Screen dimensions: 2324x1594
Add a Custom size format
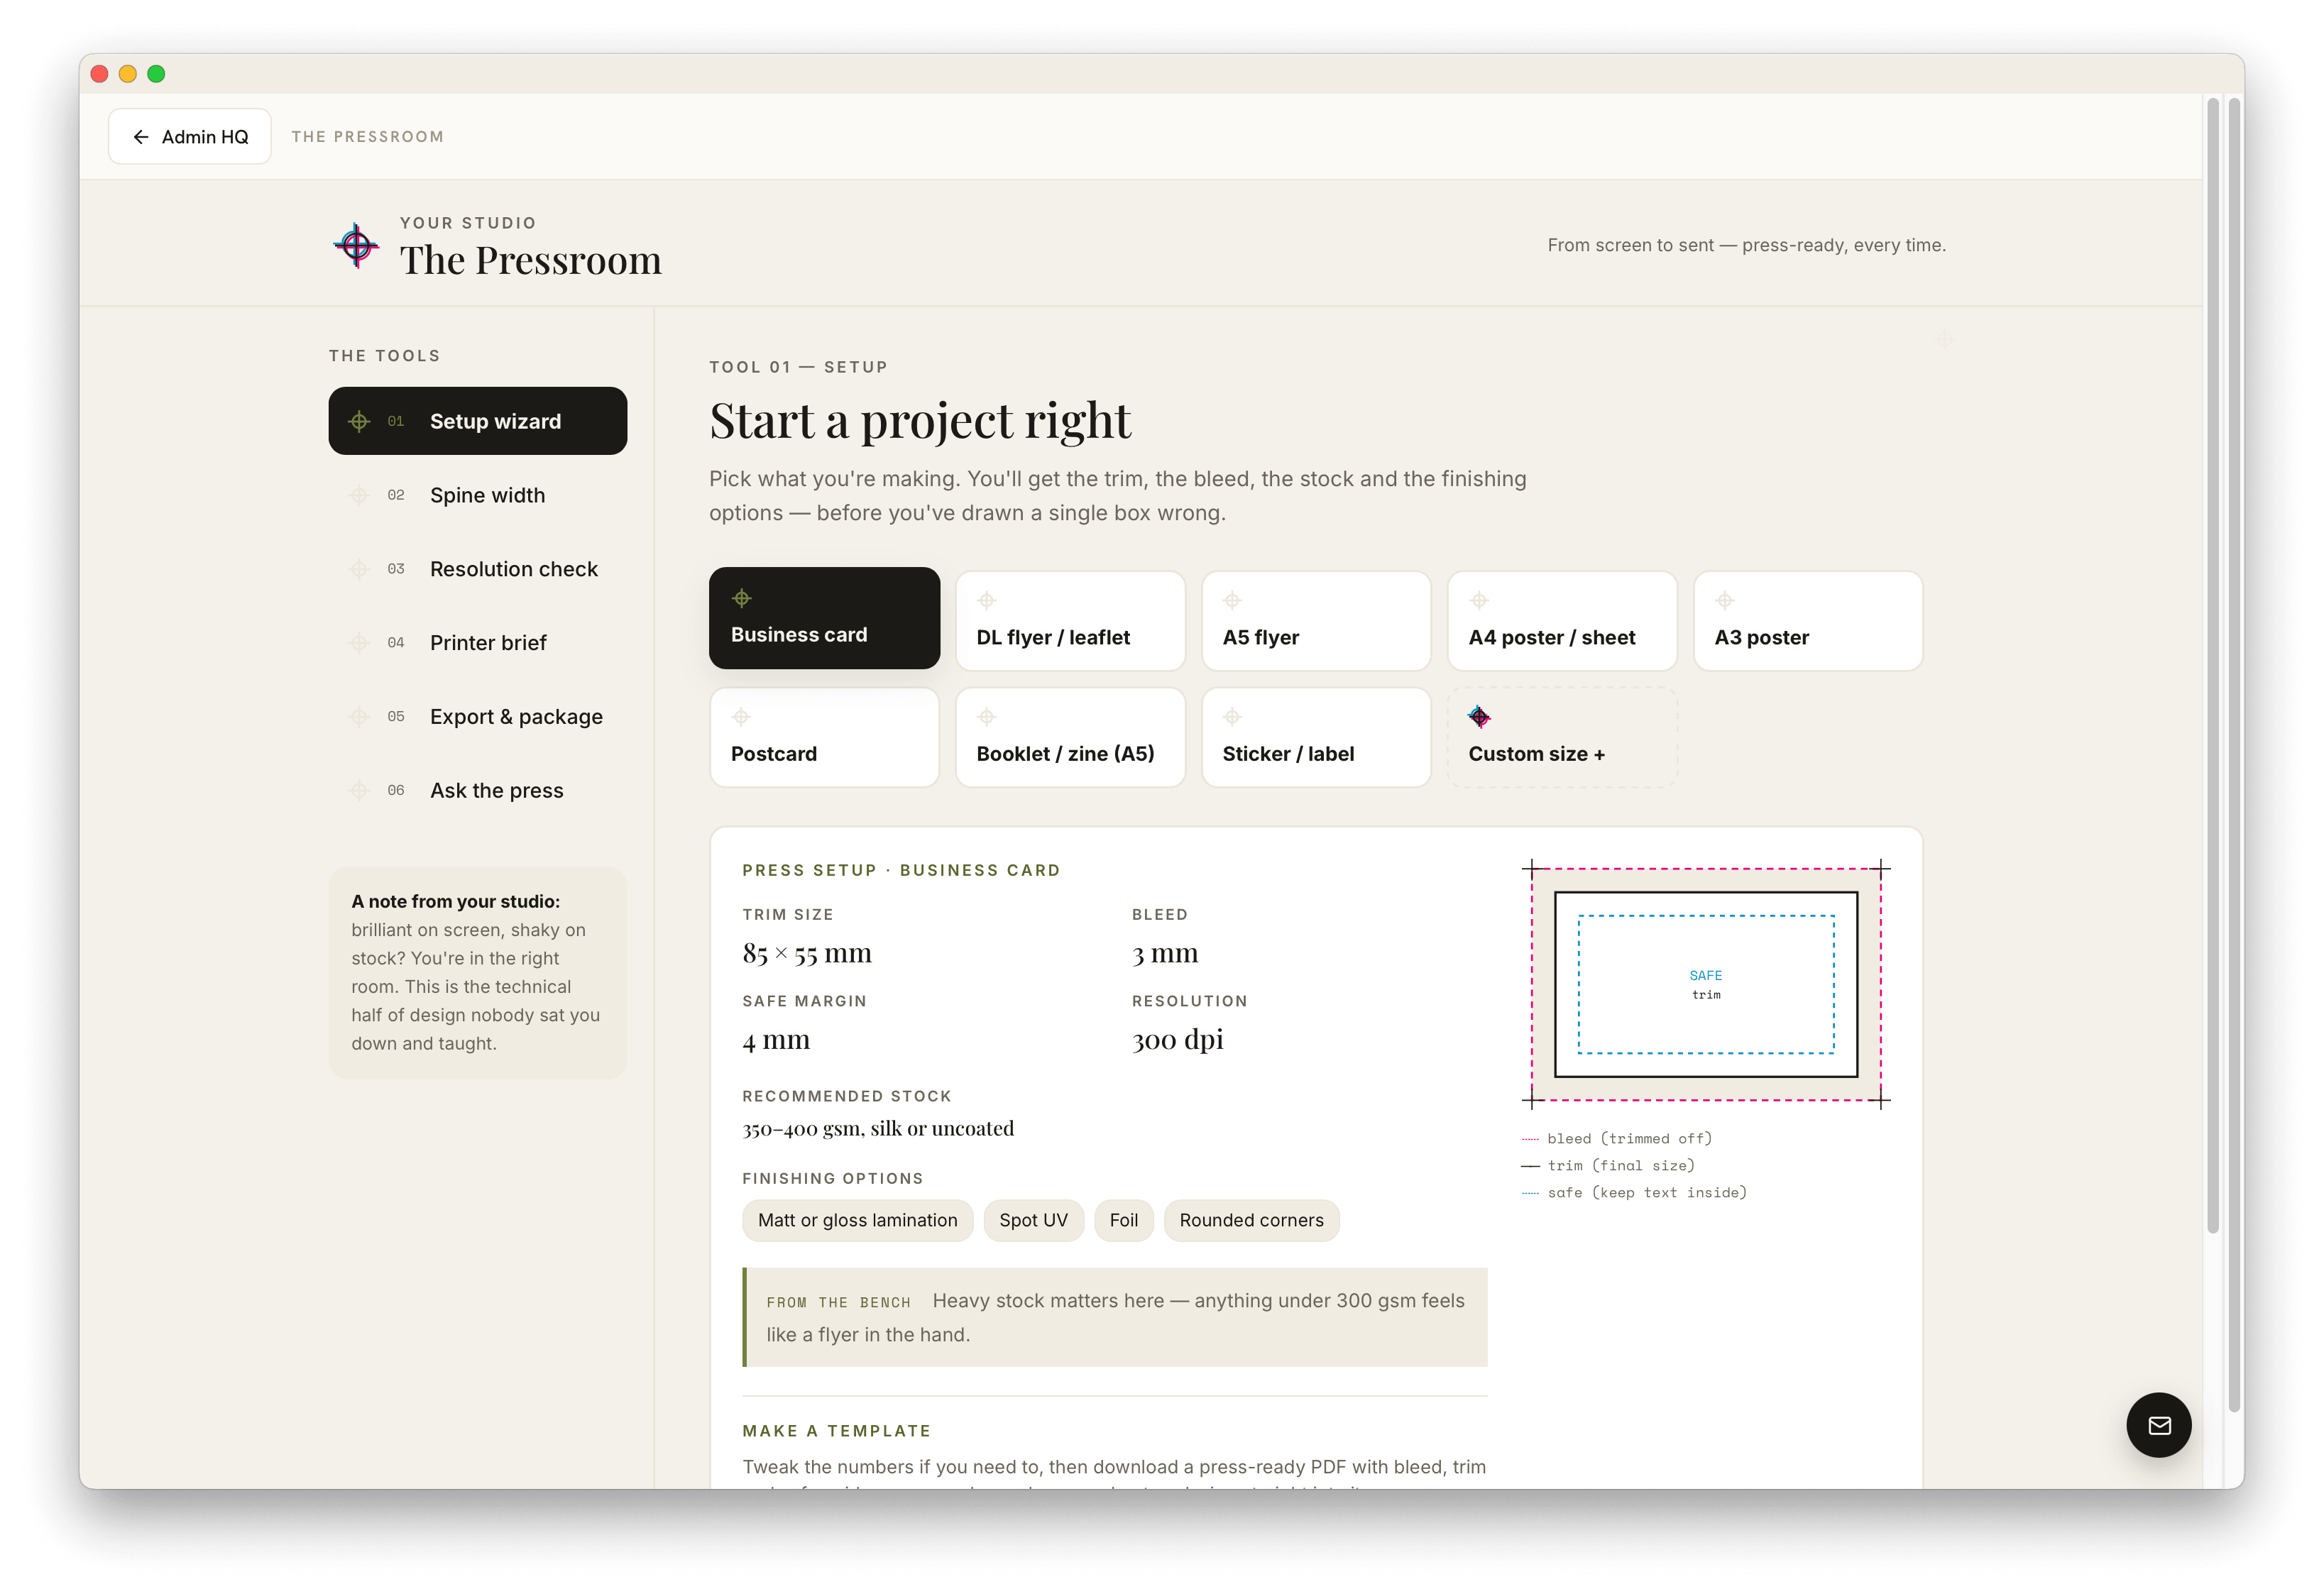pyautogui.click(x=1562, y=738)
